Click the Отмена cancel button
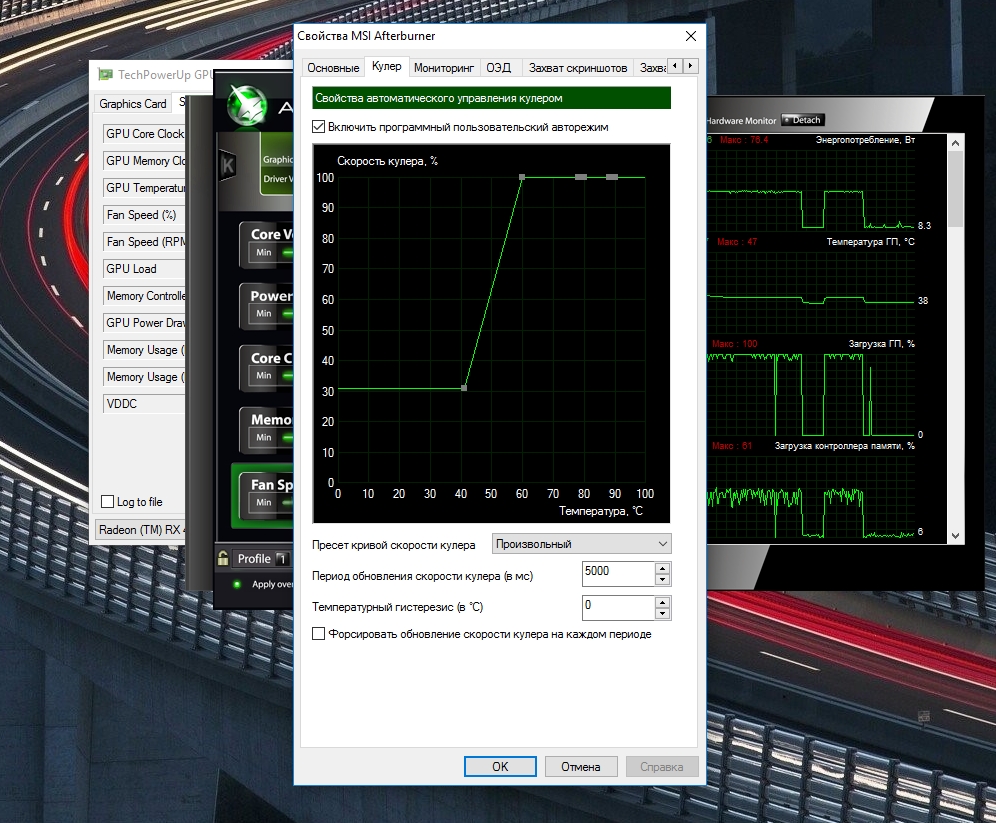The height and width of the screenshot is (823, 996). [x=581, y=766]
